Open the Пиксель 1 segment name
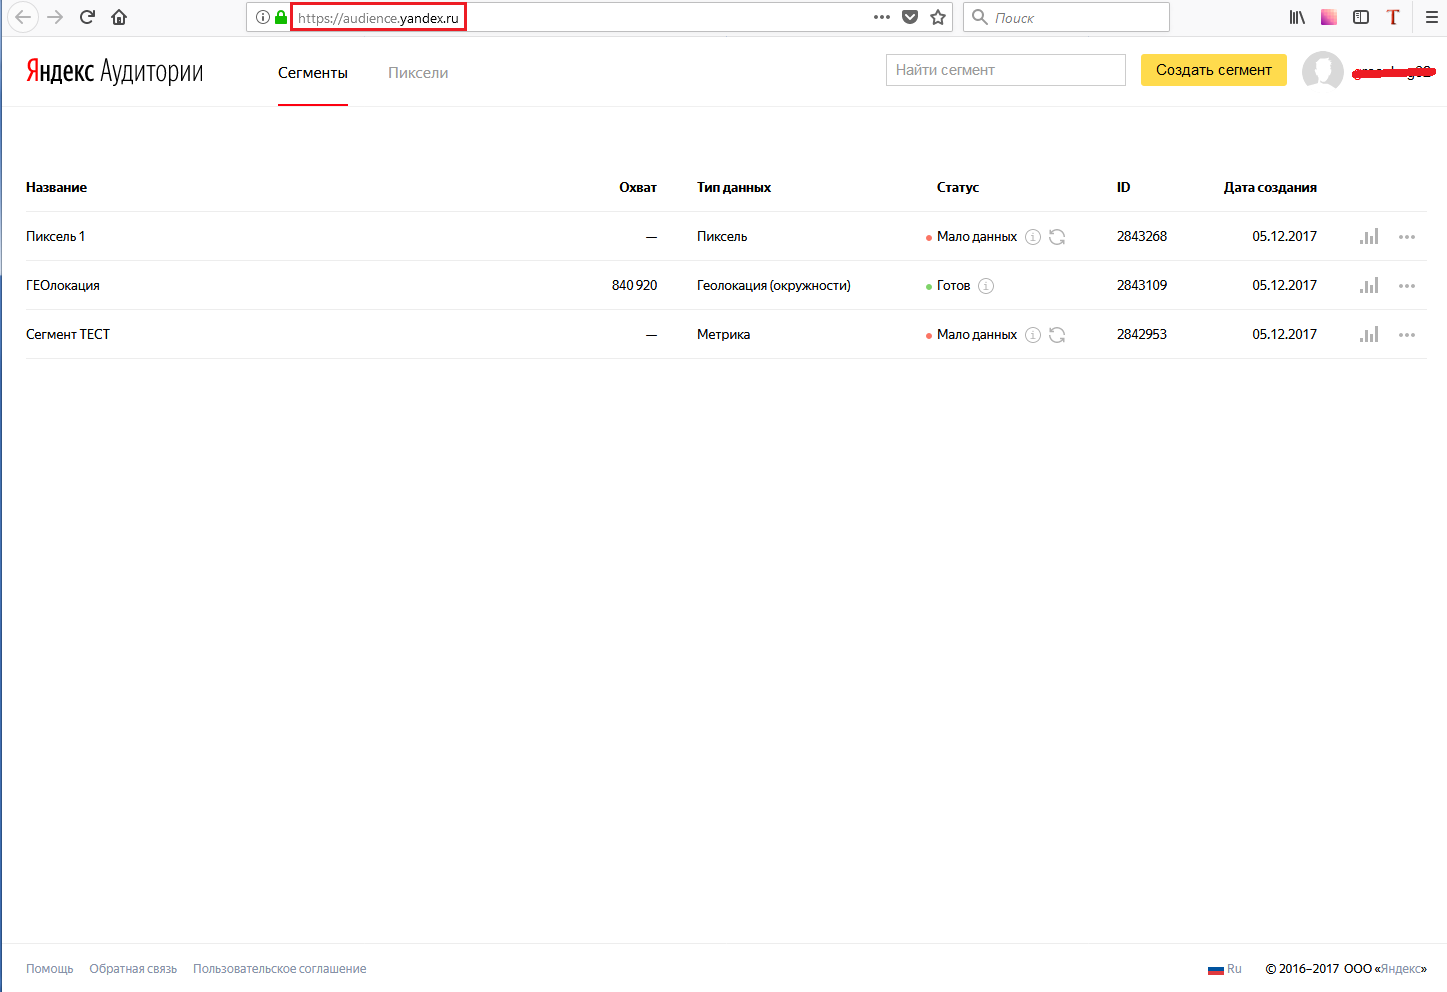The width and height of the screenshot is (1447, 992). pos(56,237)
